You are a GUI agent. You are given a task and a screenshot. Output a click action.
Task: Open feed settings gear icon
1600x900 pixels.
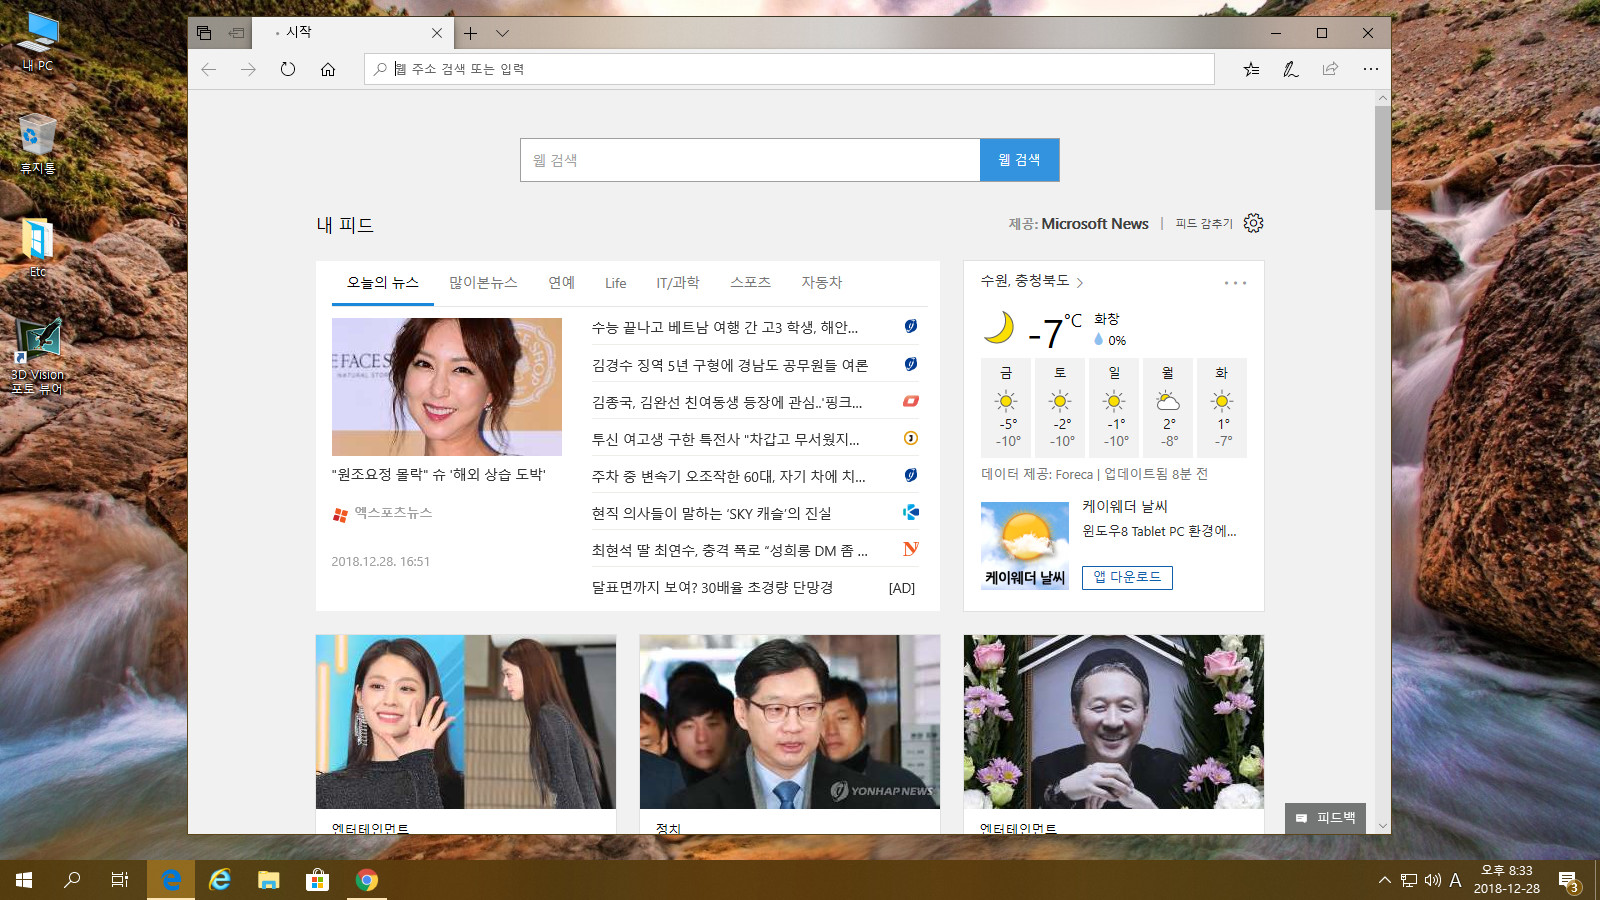1253,223
